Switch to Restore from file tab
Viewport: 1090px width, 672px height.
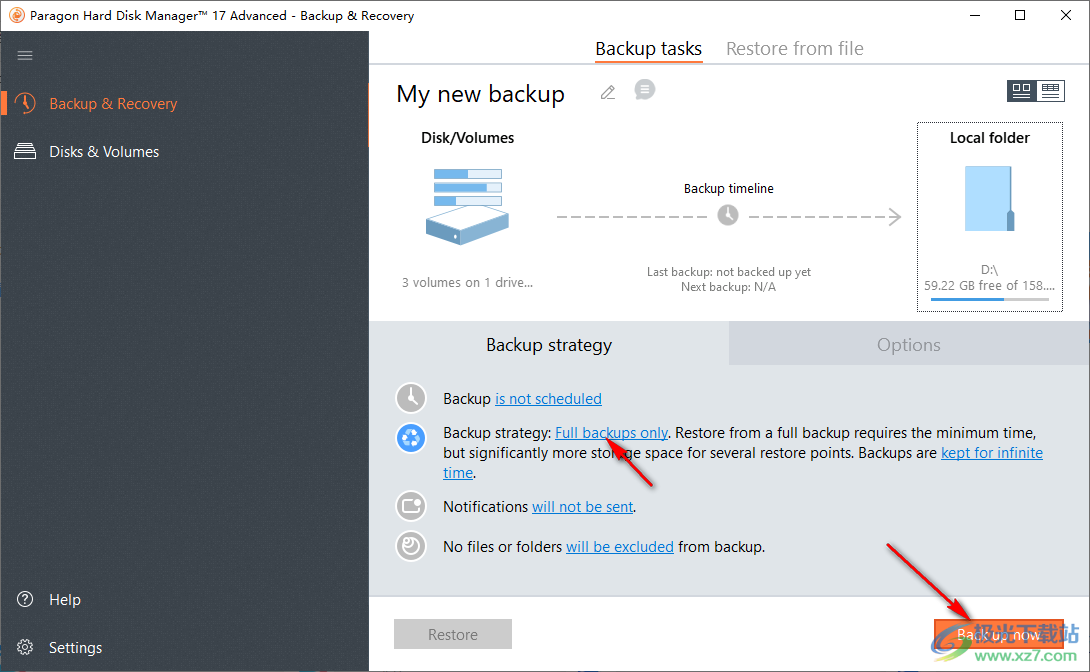(795, 49)
